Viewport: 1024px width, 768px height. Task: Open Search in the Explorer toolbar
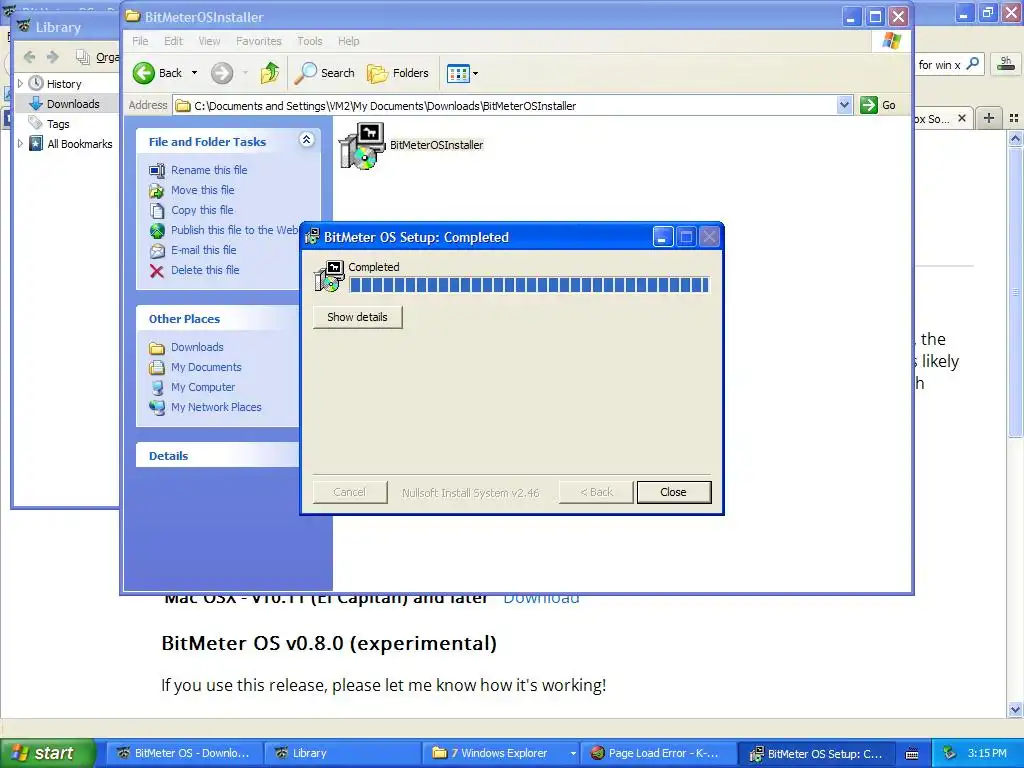pyautogui.click(x=325, y=73)
